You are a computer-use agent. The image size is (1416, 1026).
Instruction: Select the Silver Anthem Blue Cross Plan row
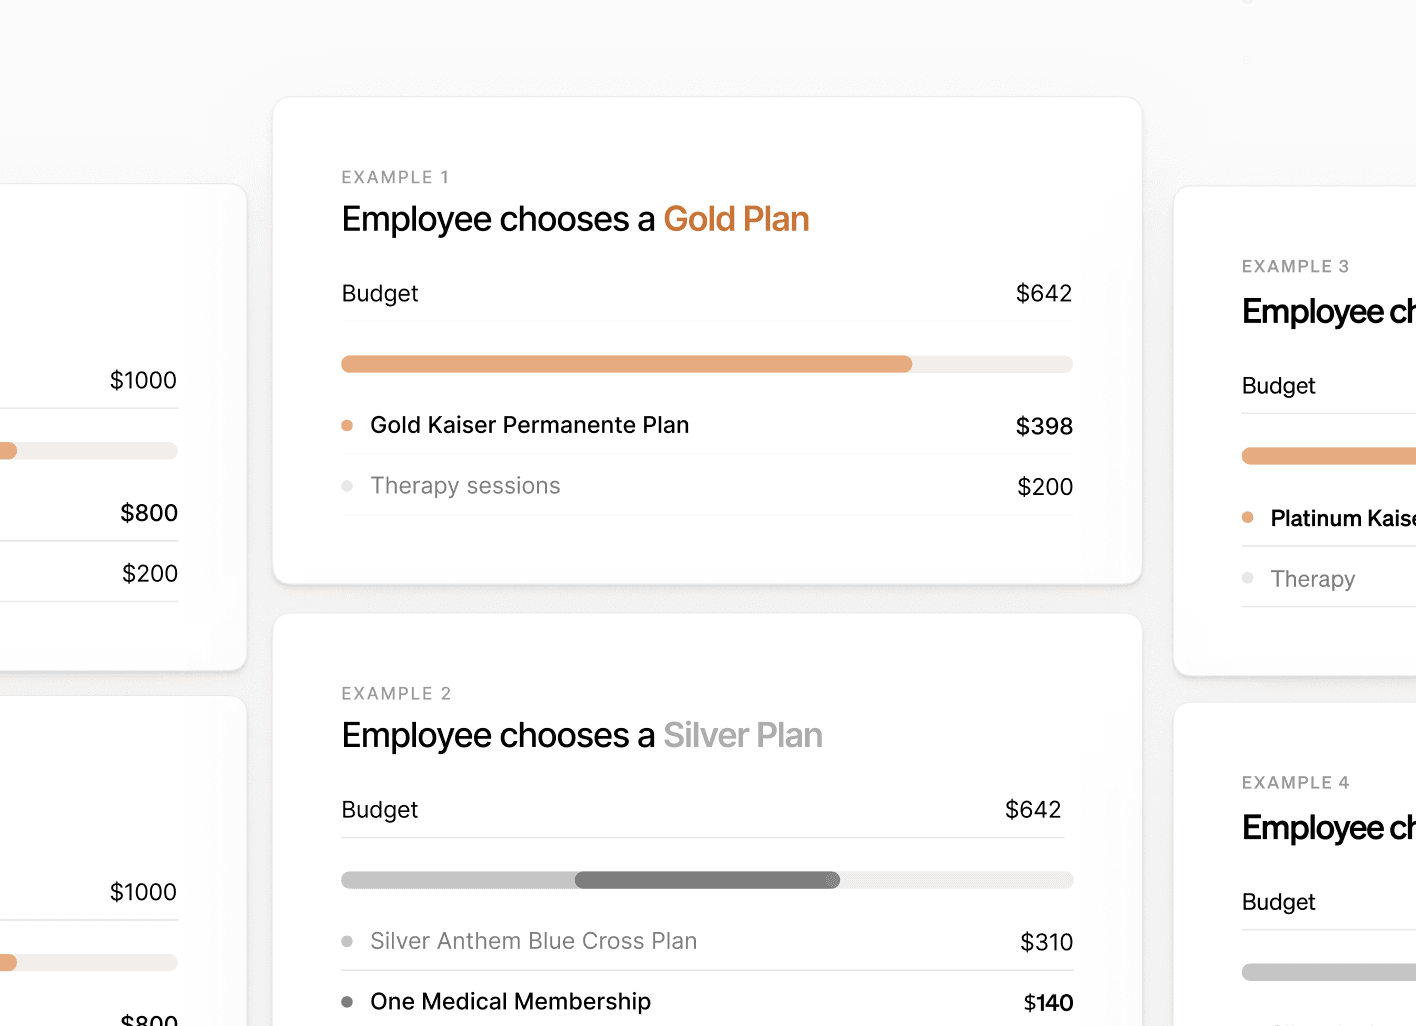point(533,941)
